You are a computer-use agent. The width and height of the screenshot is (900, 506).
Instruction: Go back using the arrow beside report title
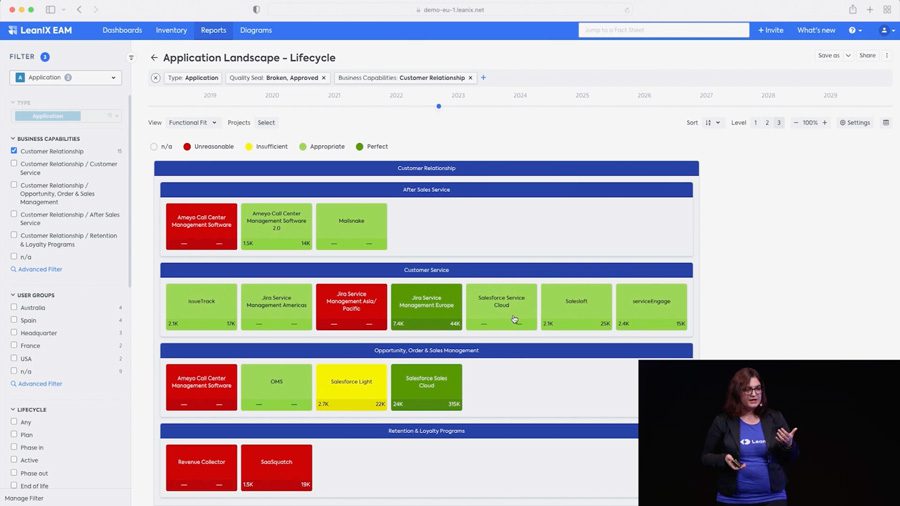click(x=154, y=57)
